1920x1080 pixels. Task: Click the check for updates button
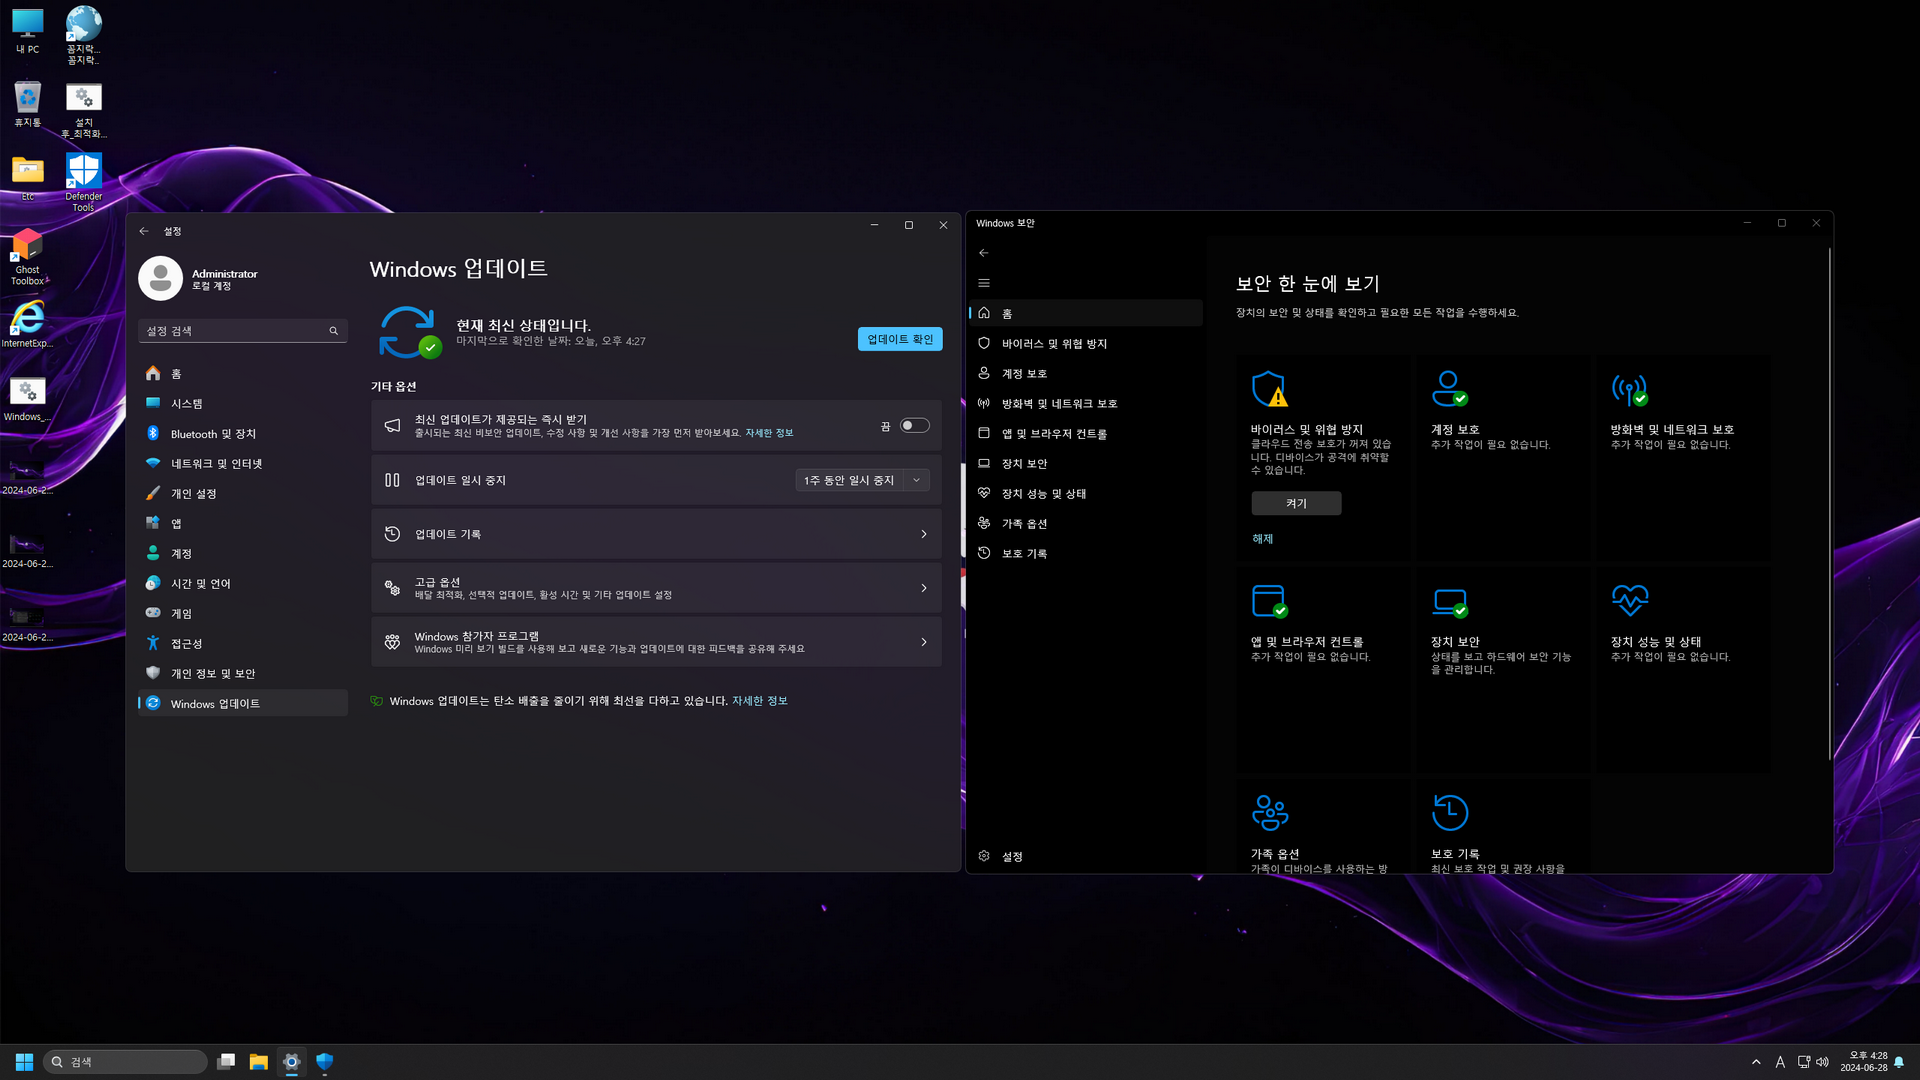pos(899,339)
